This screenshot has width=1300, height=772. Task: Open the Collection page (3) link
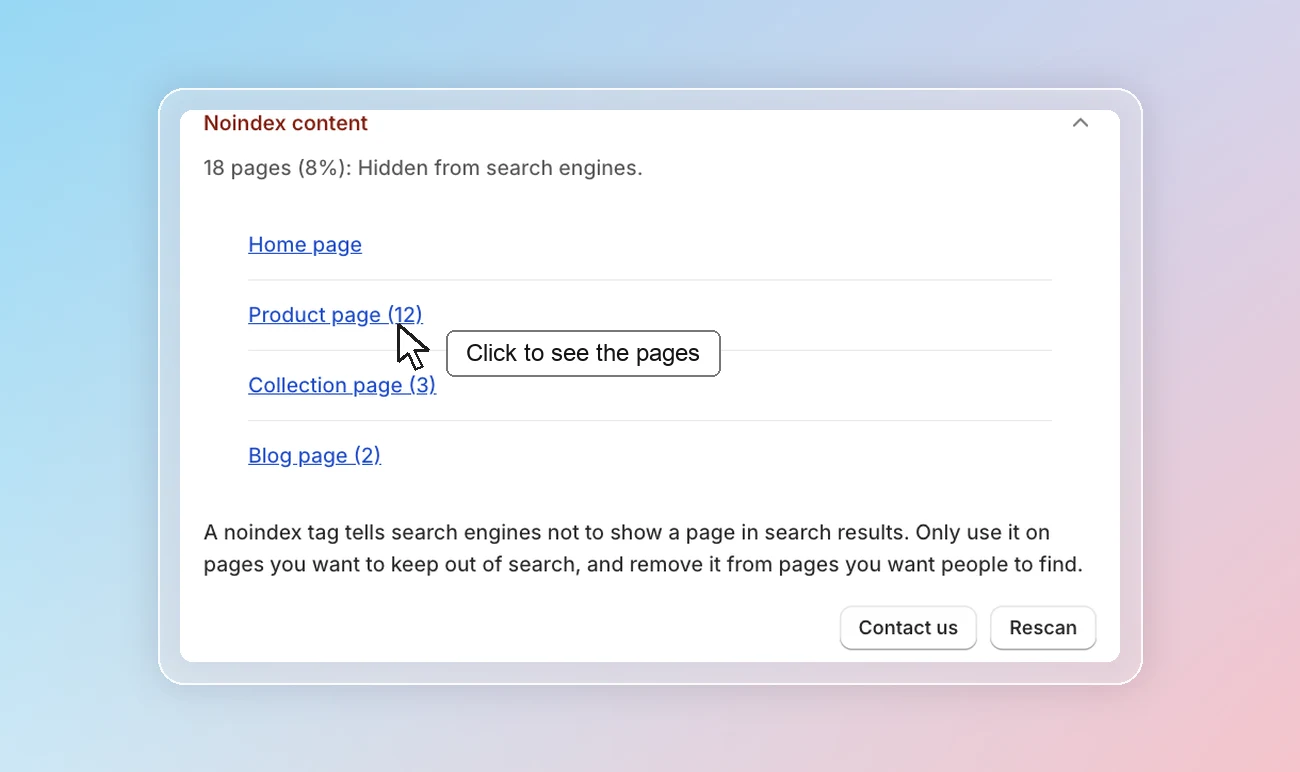pyautogui.click(x=342, y=385)
